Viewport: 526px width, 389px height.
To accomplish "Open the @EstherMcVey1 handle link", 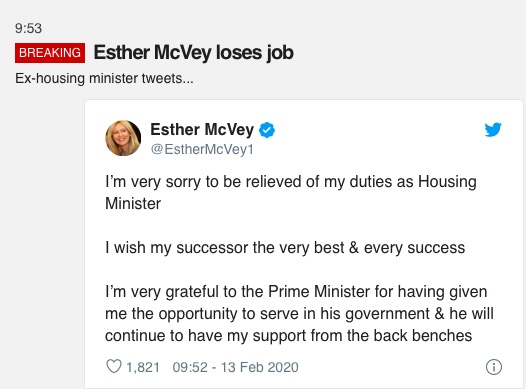I will [x=202, y=149].
